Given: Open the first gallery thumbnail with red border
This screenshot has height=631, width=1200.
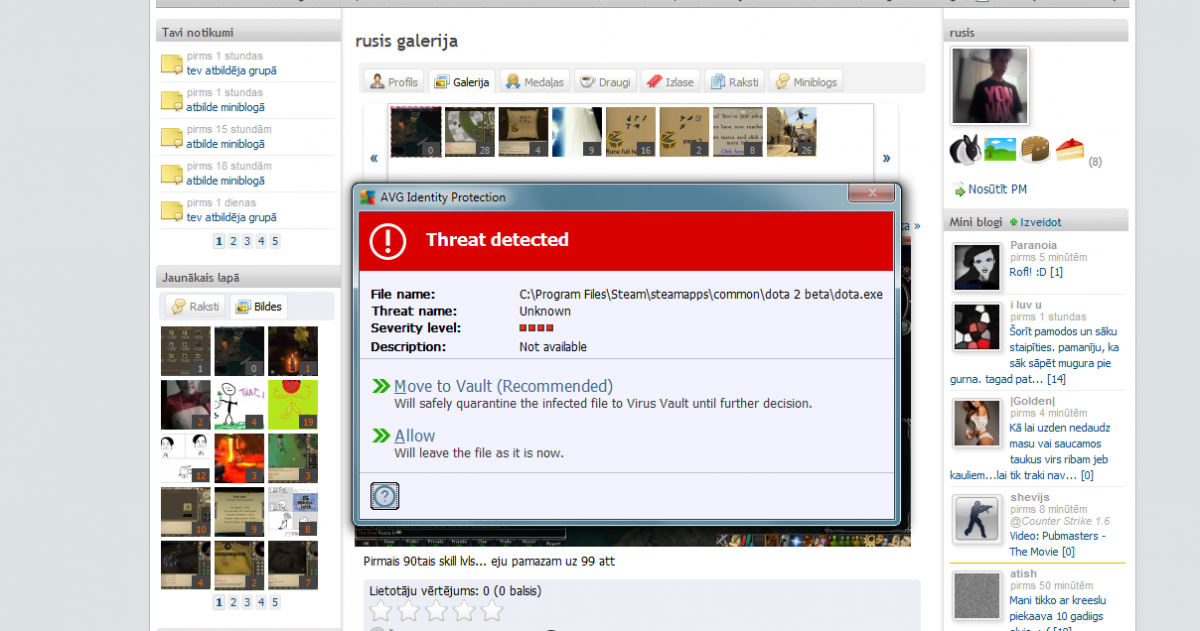Looking at the screenshot, I should (416, 132).
